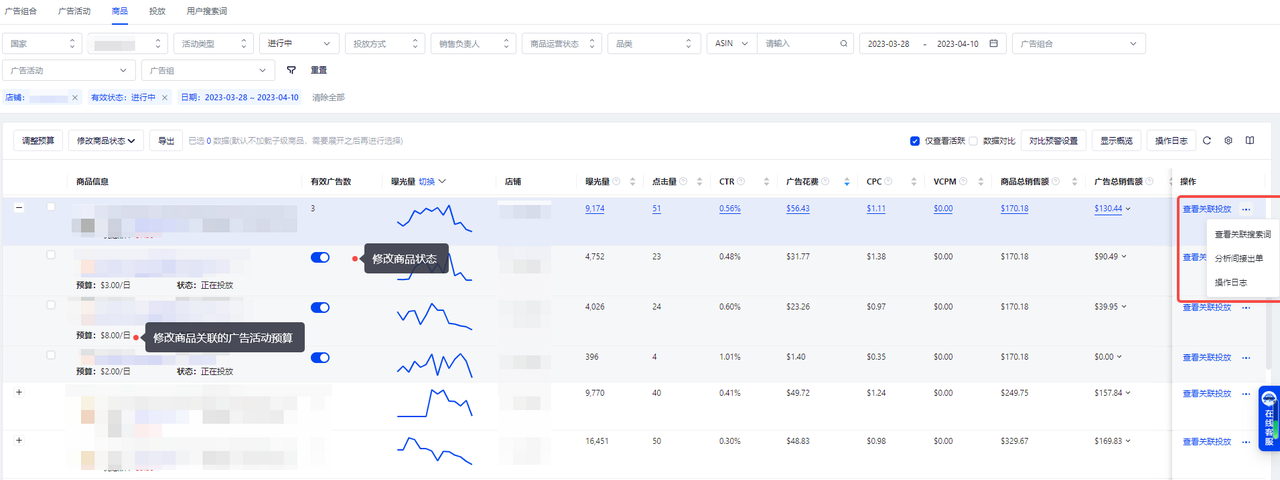Tick the checkbox of the expanded parent row showing 3

51,207
